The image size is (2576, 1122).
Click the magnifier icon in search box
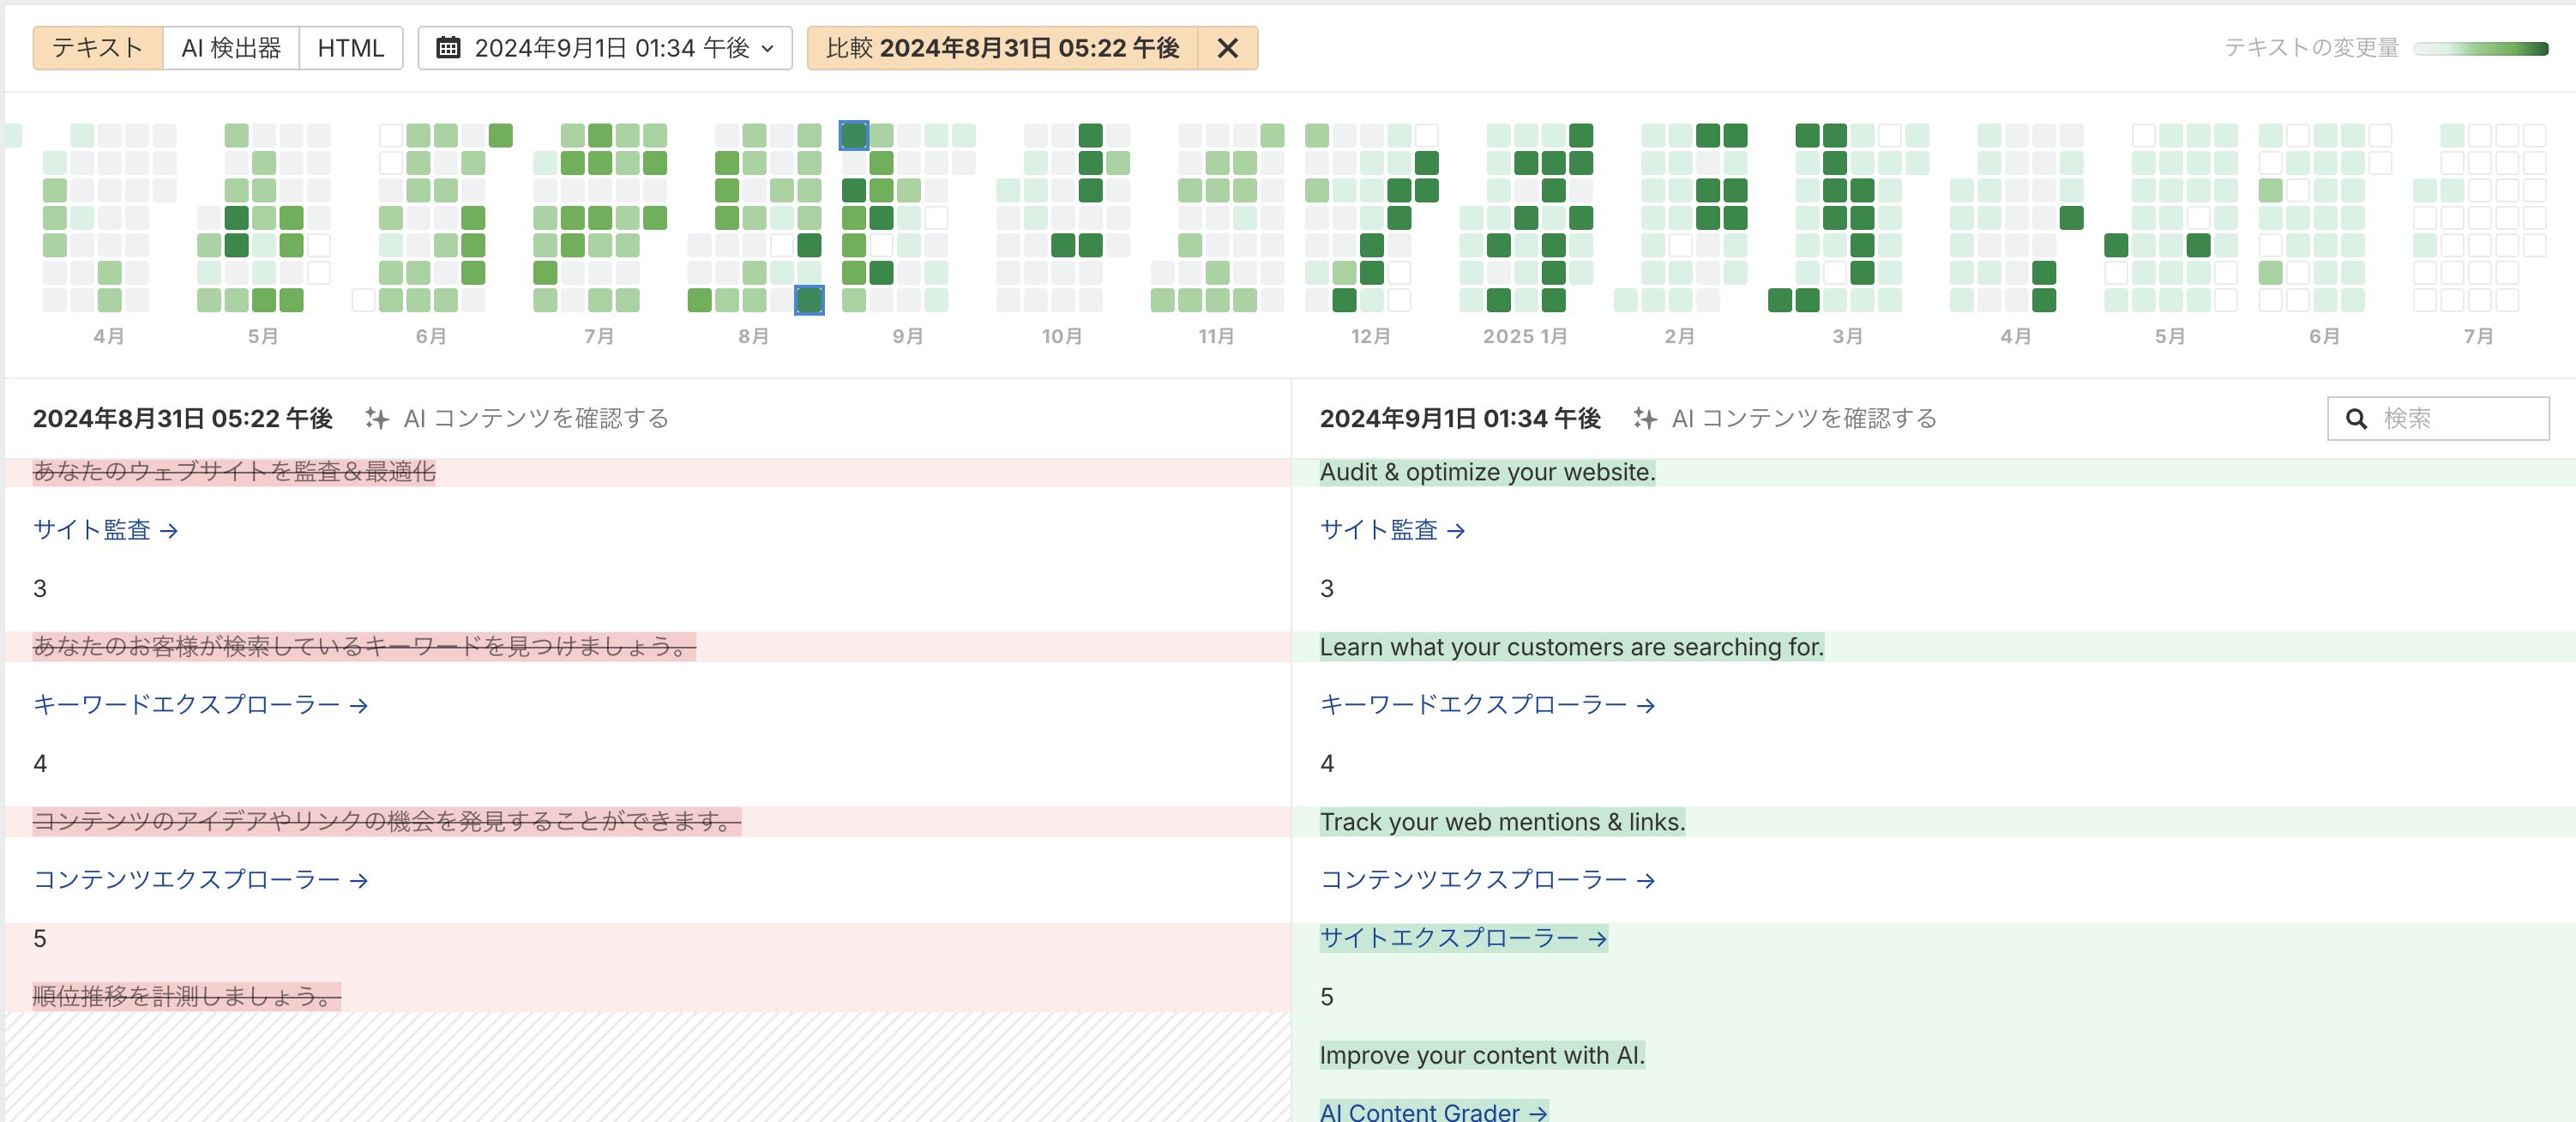[2356, 419]
